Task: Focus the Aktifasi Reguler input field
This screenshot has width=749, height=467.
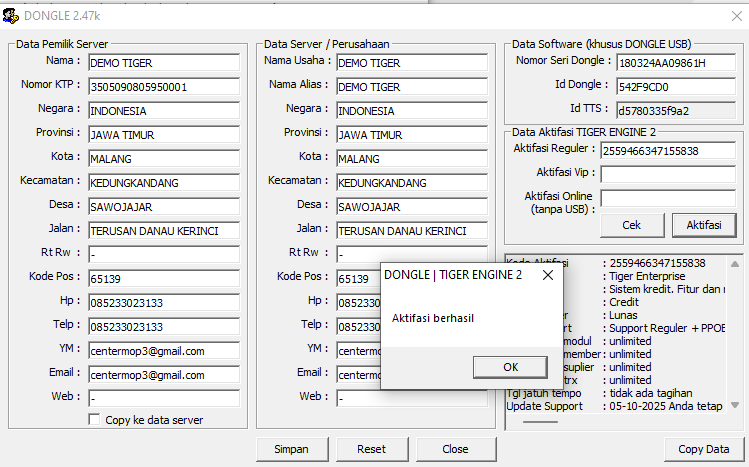Action: tap(667, 151)
